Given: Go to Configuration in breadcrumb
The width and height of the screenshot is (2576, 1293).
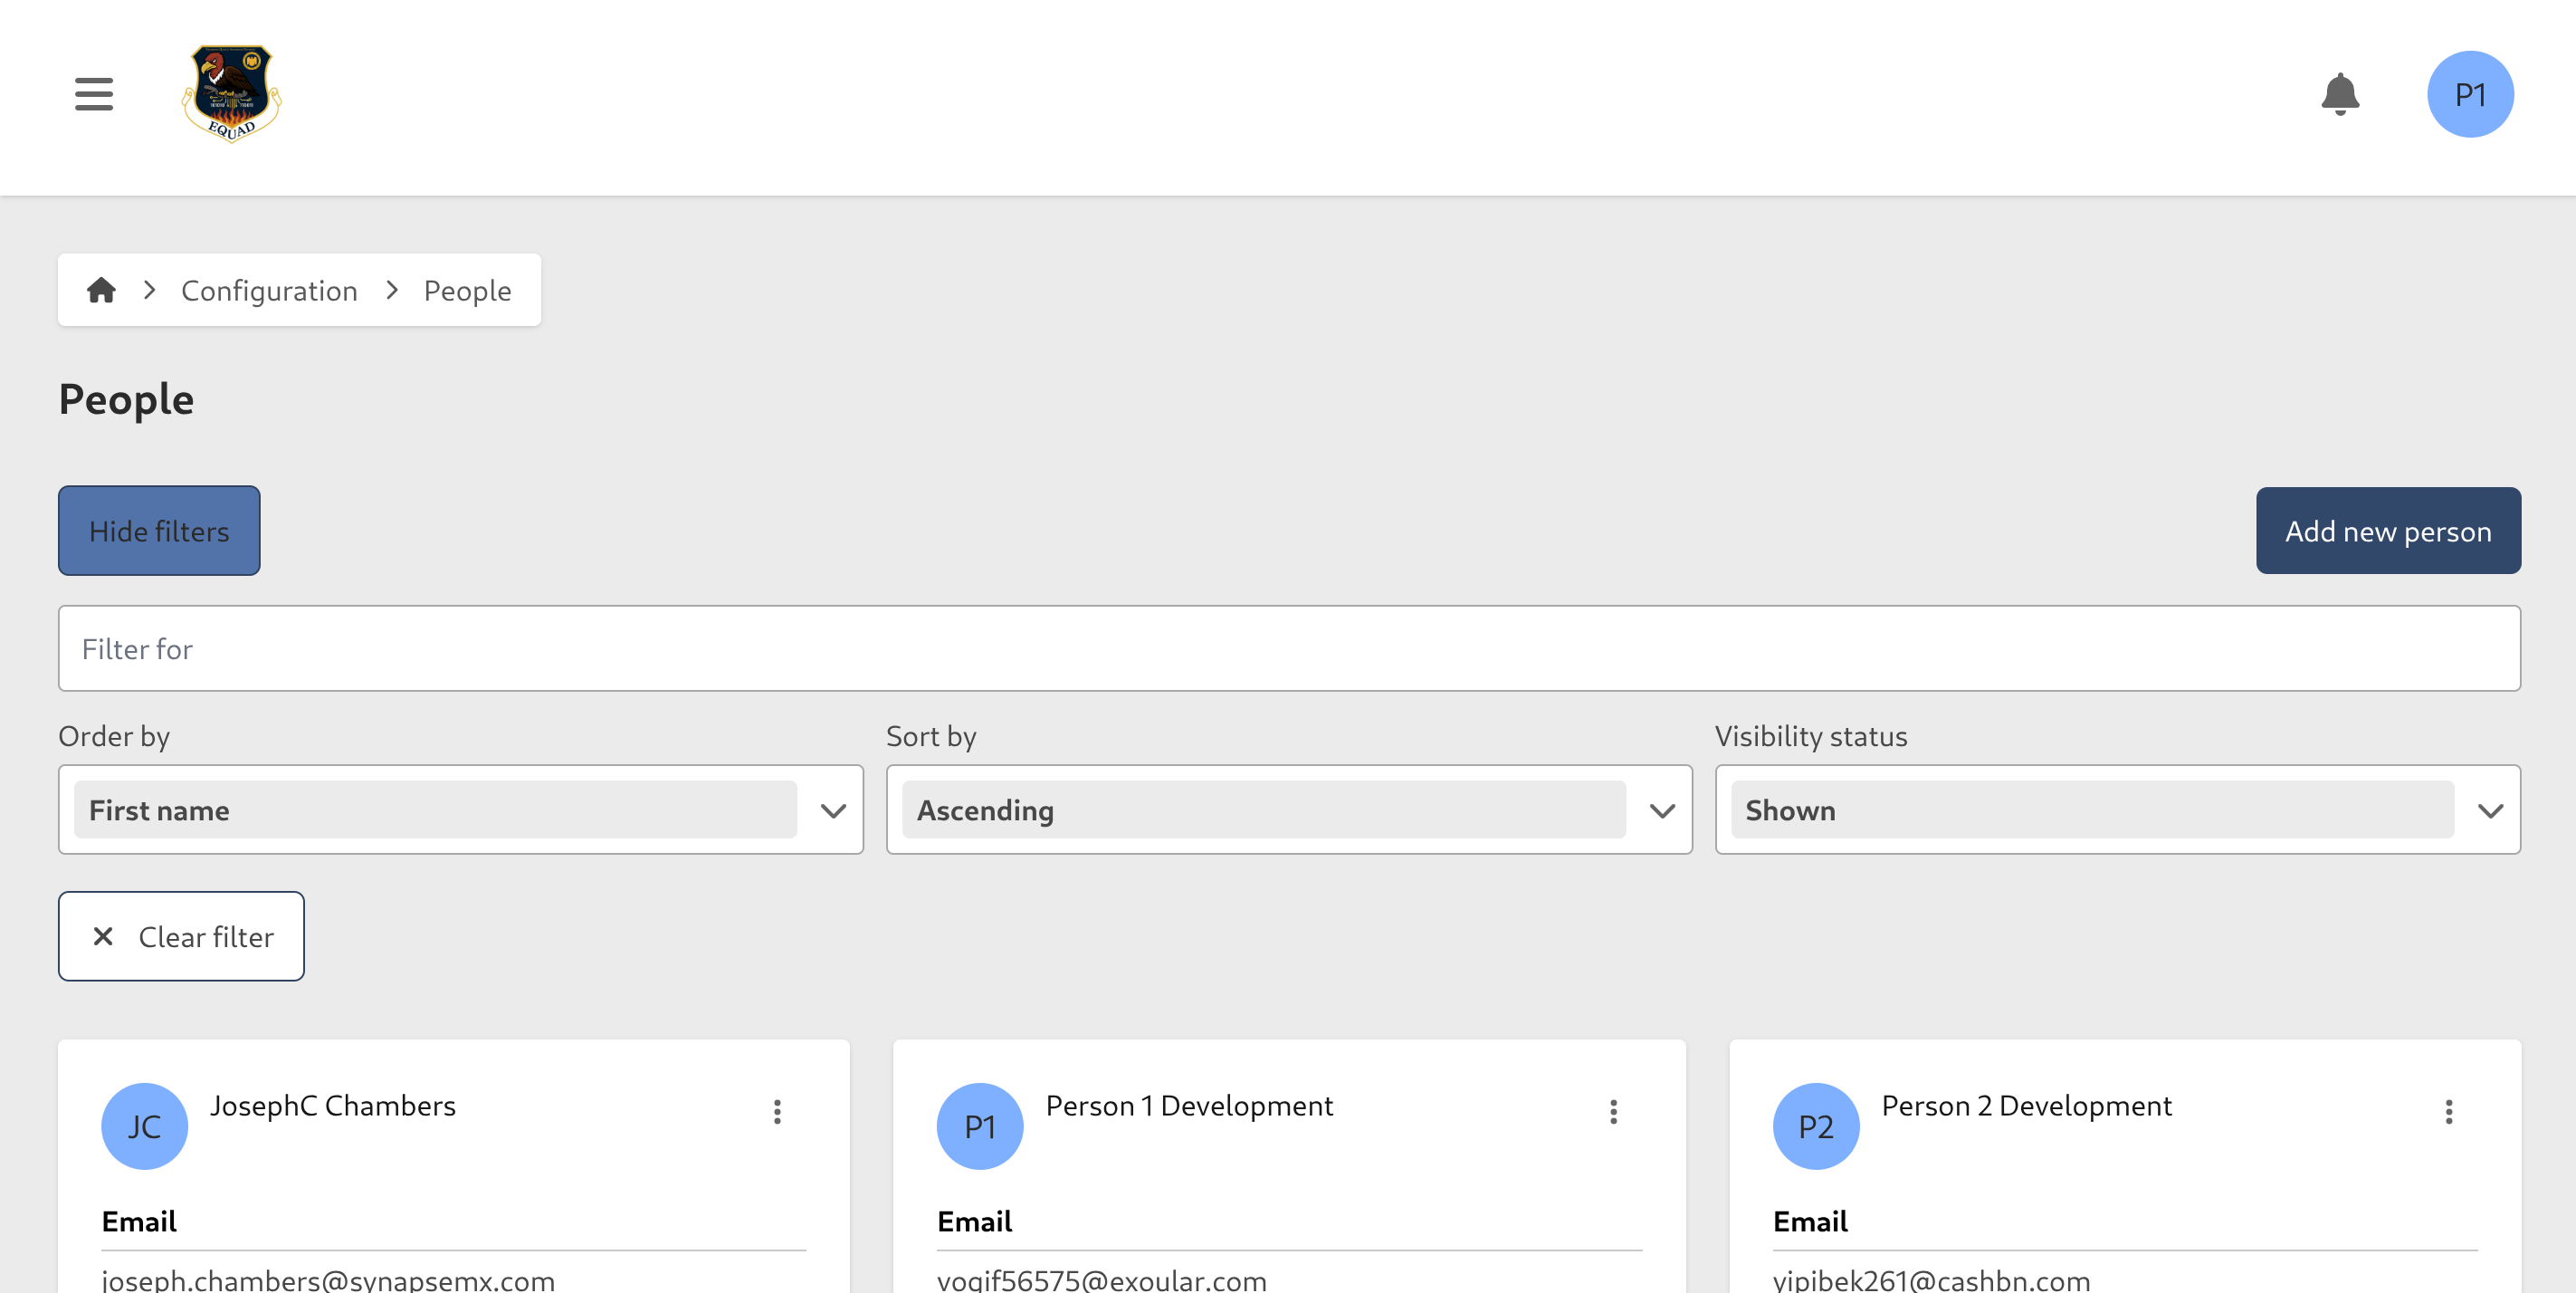Looking at the screenshot, I should [x=269, y=290].
